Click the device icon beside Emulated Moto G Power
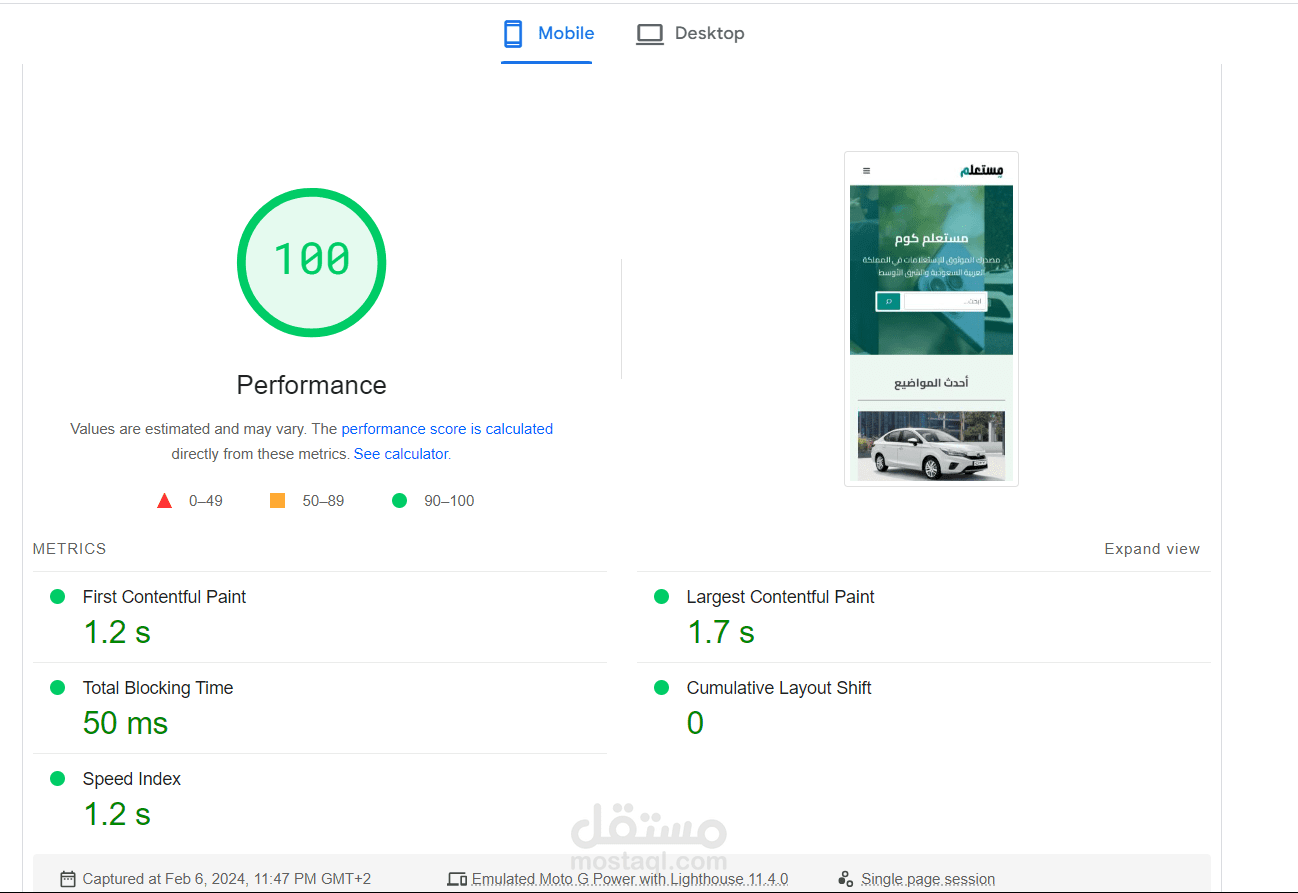Image resolution: width=1298 pixels, height=893 pixels. click(457, 880)
